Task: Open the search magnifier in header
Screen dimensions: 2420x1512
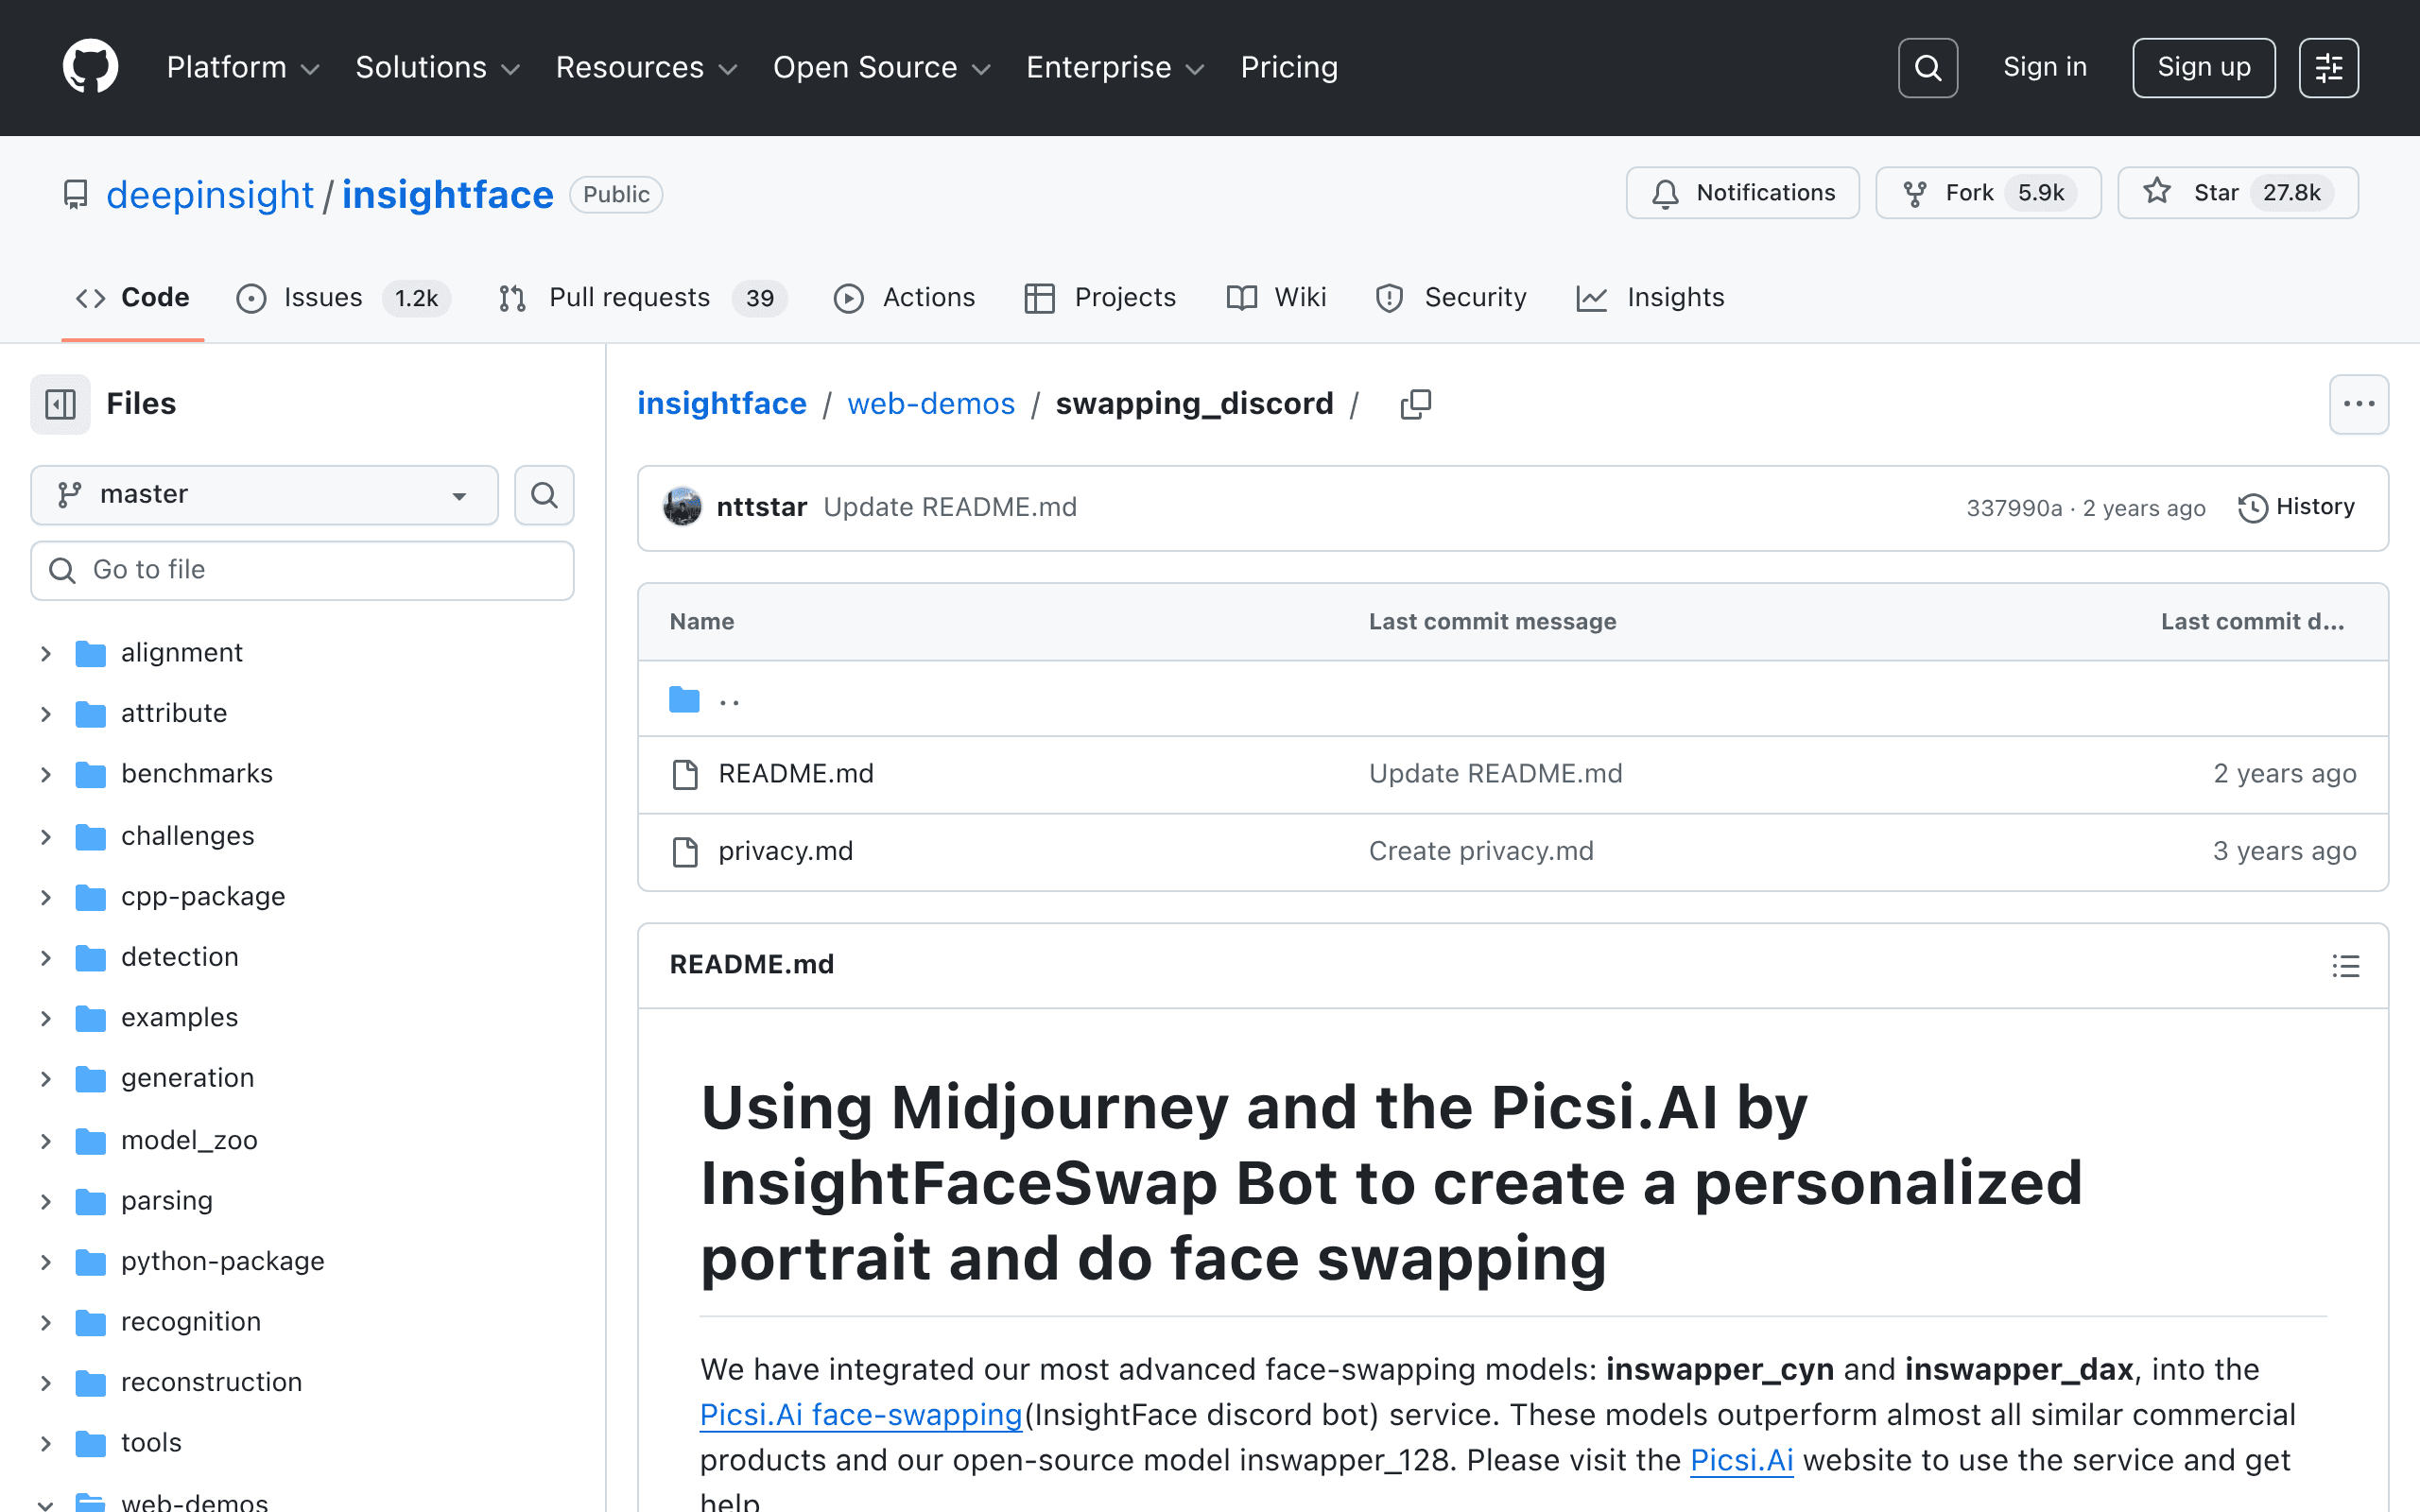Action: click(1927, 68)
